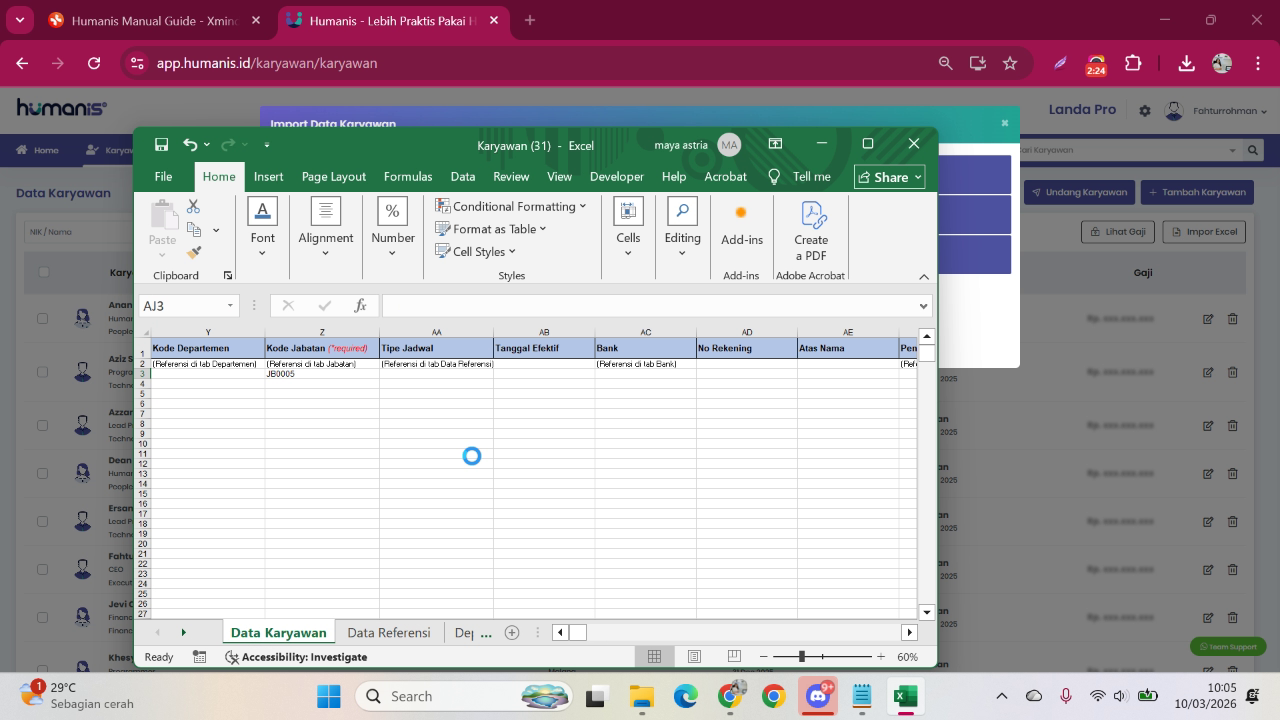Open the Cells group button

click(x=628, y=227)
